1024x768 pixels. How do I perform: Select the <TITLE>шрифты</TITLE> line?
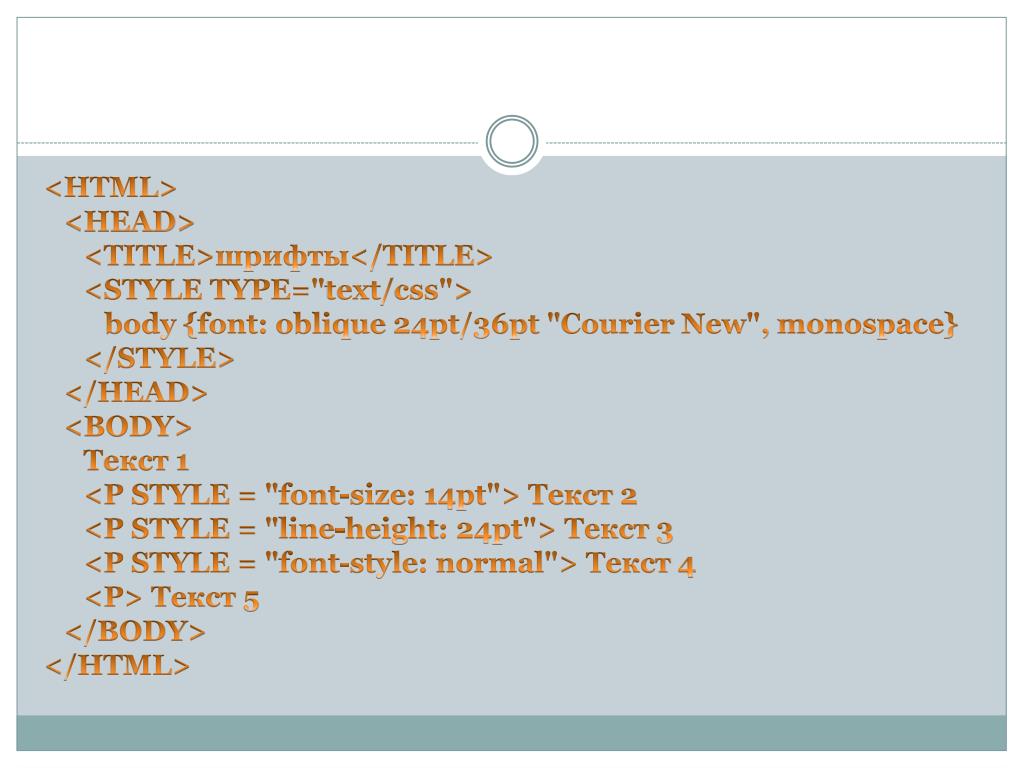tap(289, 255)
